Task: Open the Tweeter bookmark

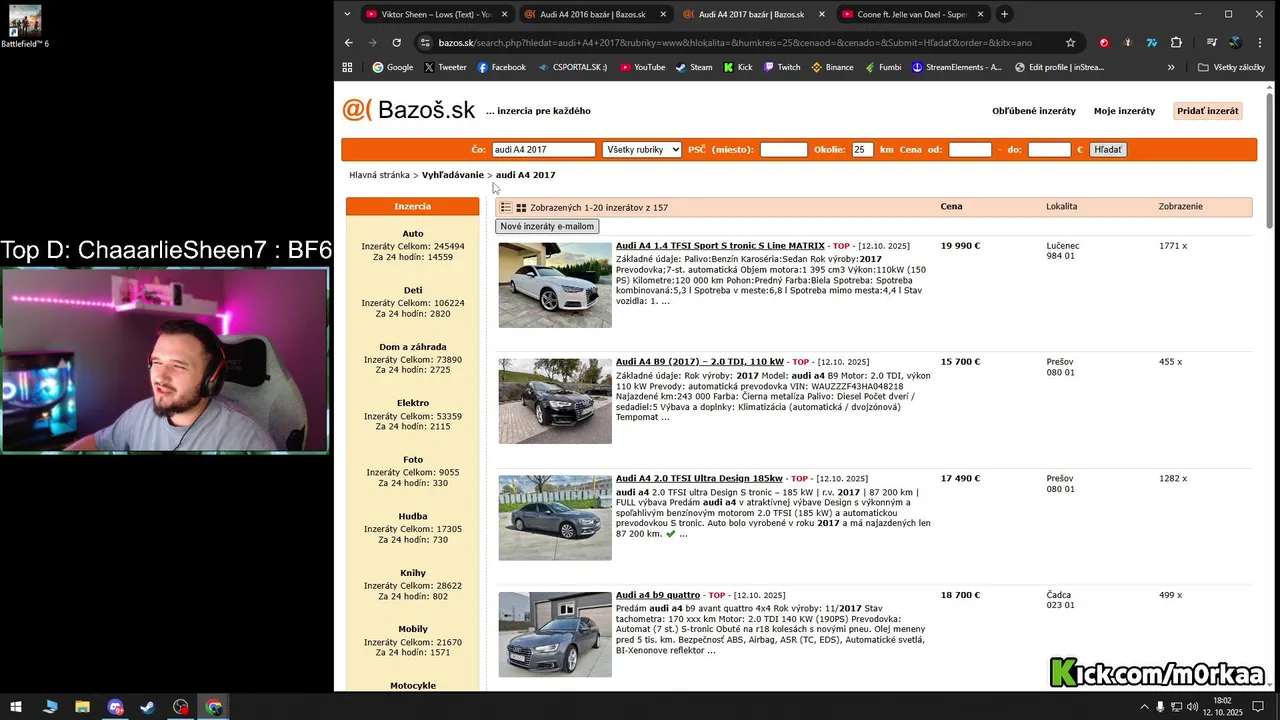Action: coord(445,67)
